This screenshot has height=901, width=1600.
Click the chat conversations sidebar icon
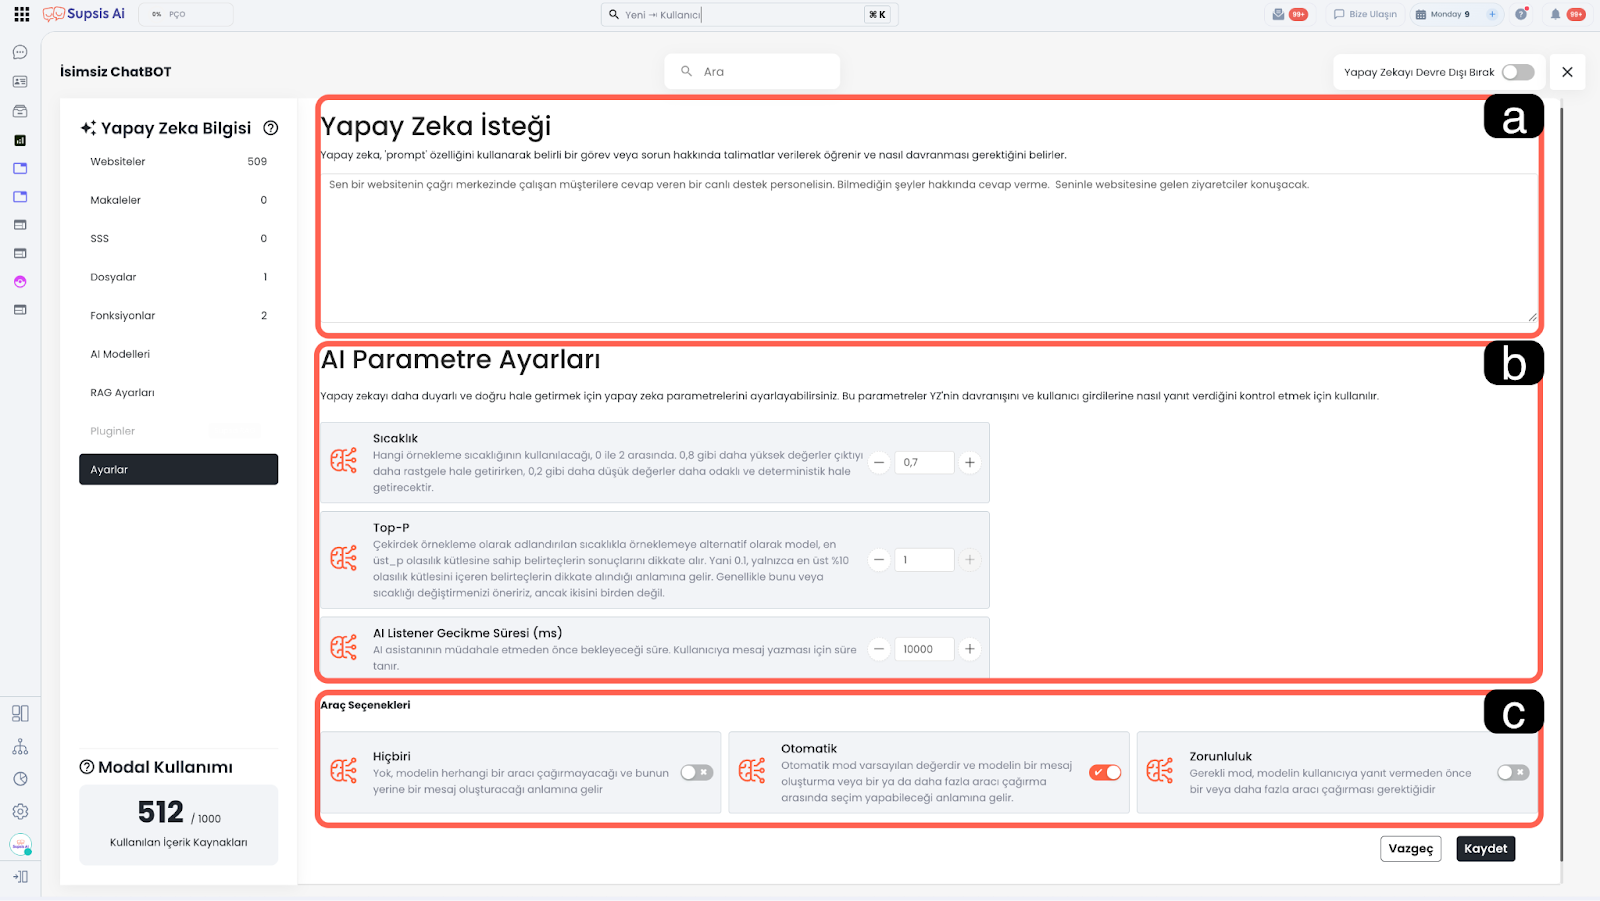pyautogui.click(x=20, y=52)
